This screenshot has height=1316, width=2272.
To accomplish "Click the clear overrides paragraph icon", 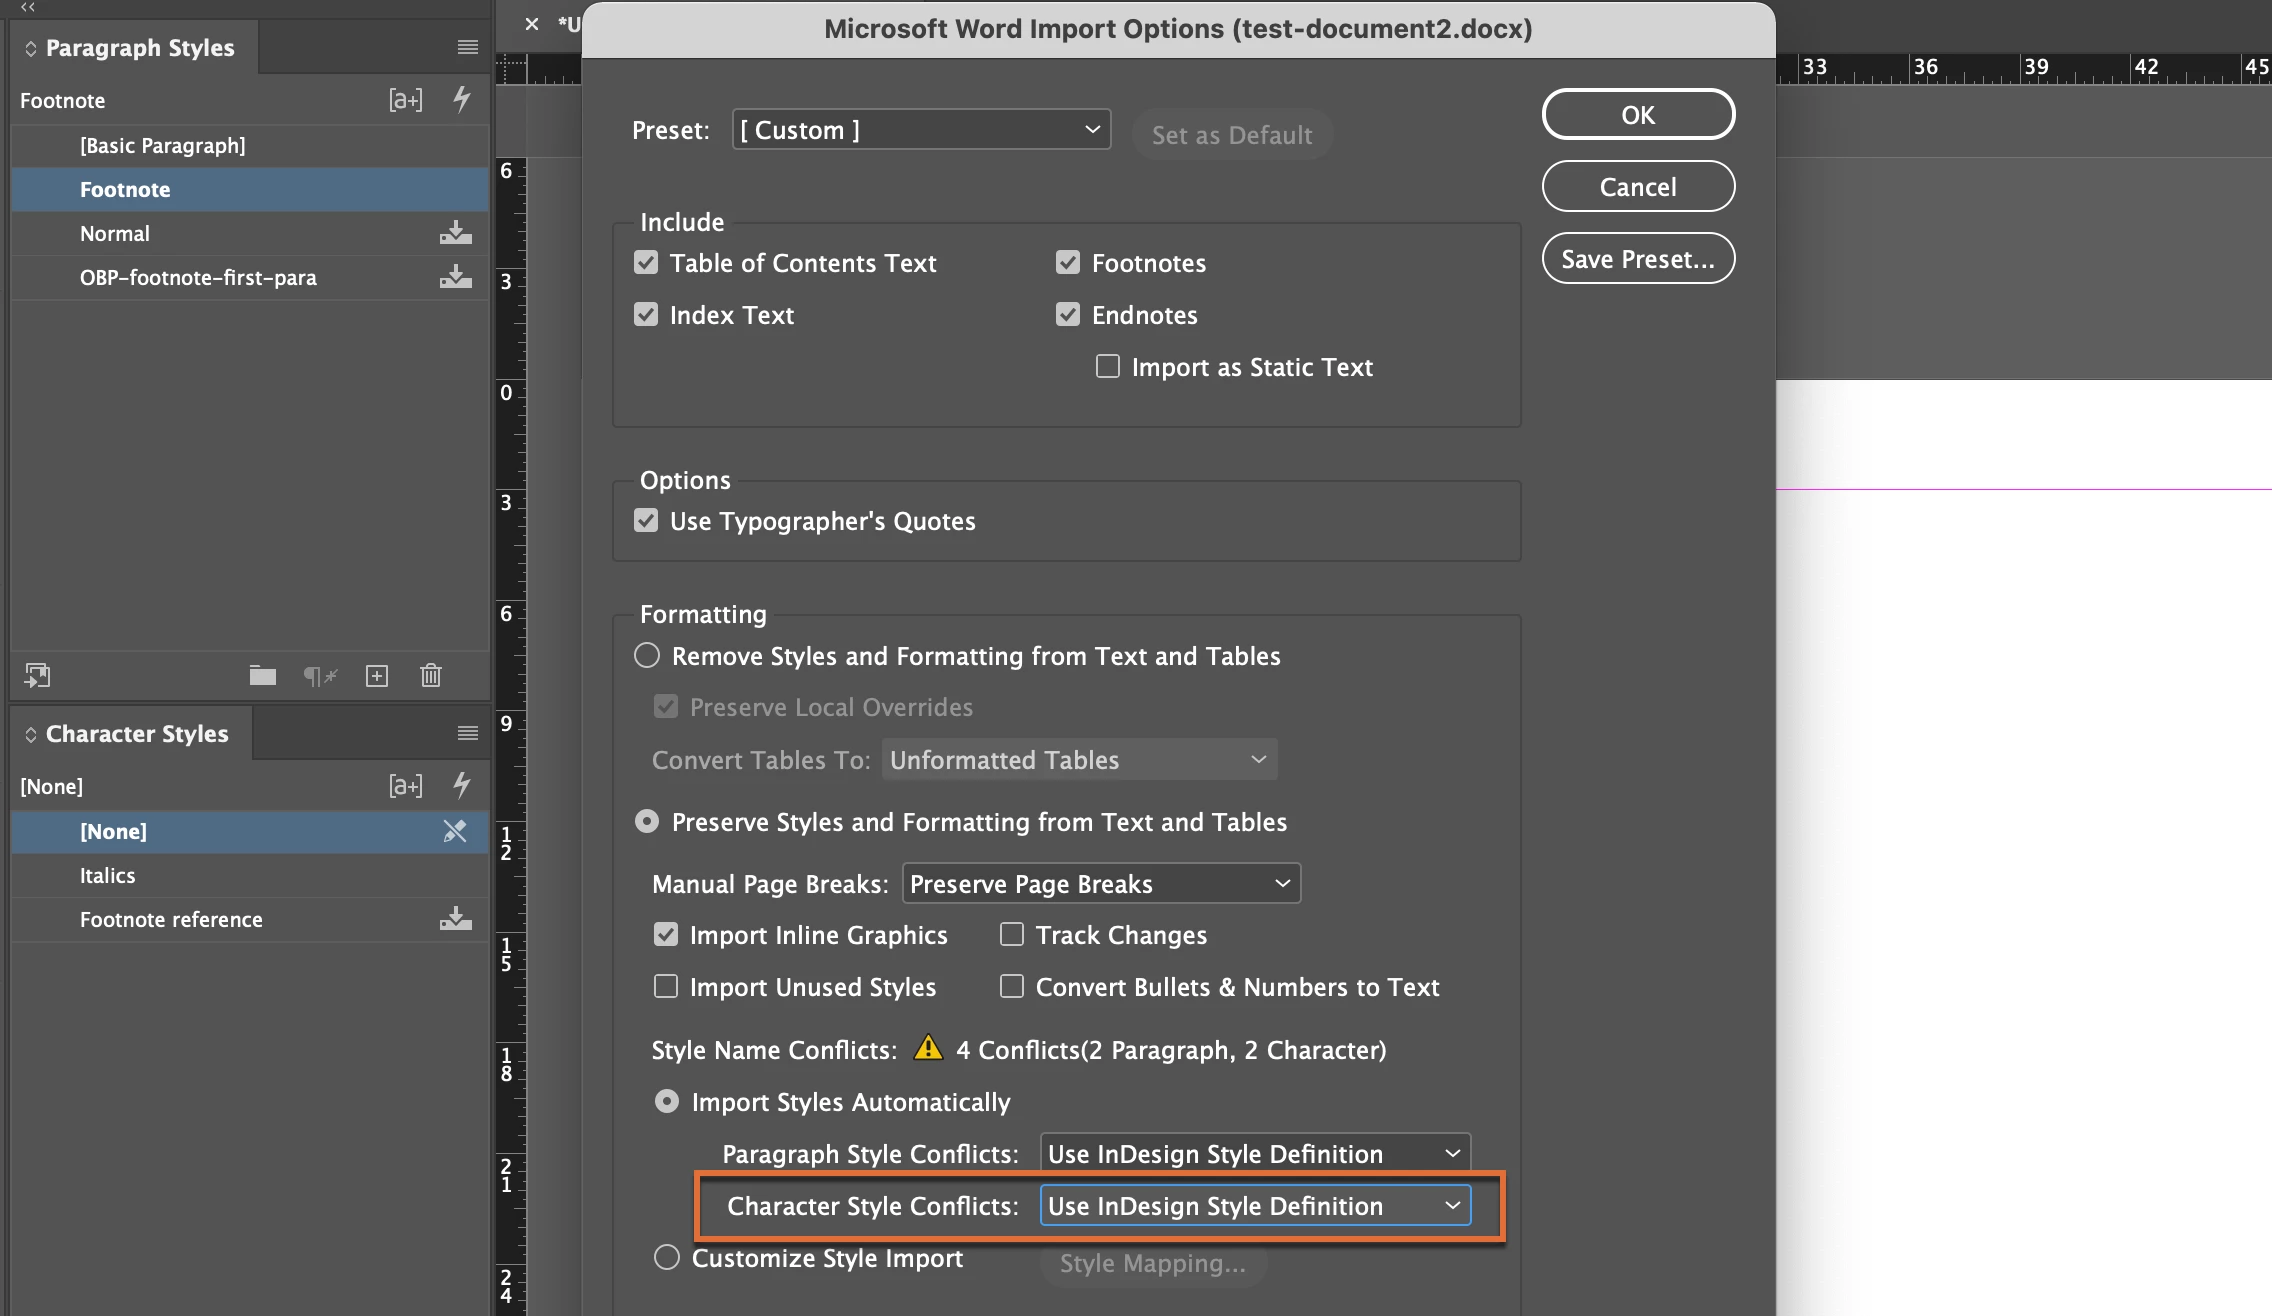I will [x=320, y=676].
